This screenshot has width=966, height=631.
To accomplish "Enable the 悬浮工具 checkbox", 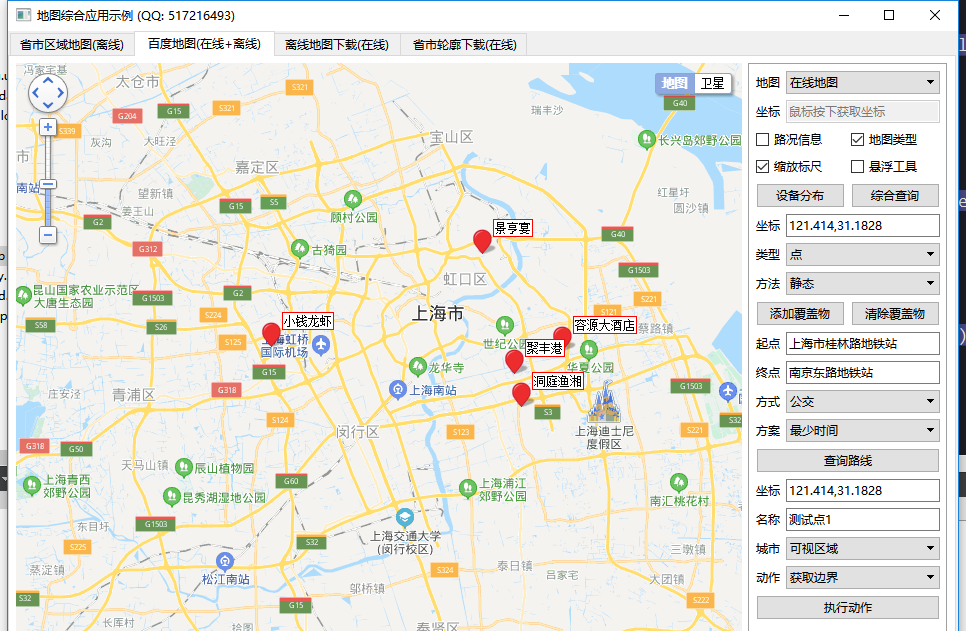I will coord(857,166).
